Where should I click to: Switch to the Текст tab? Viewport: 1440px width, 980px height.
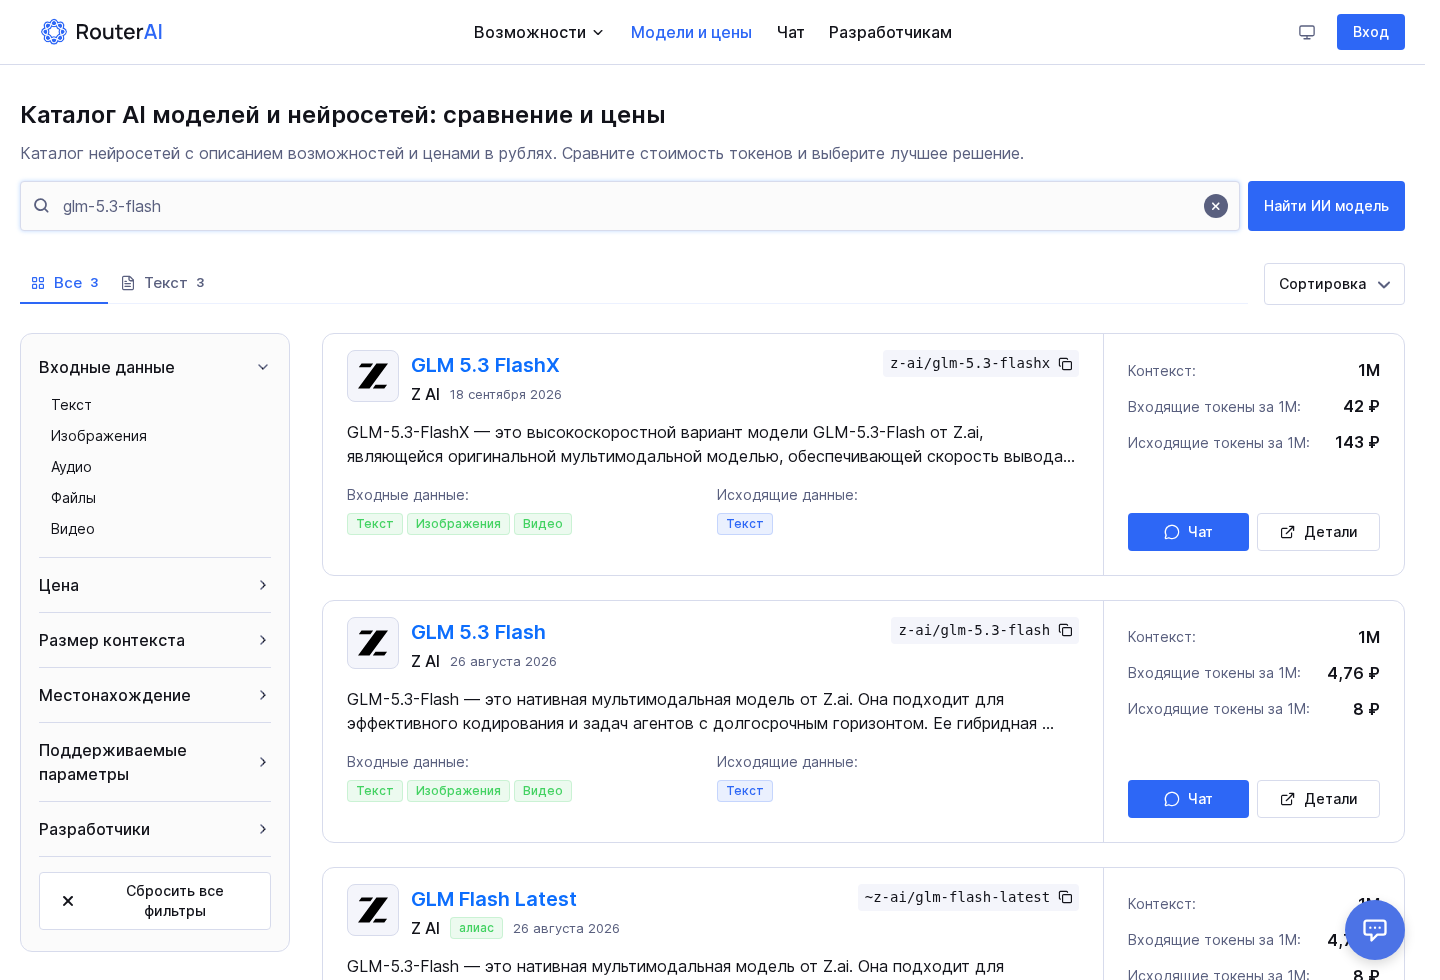point(163,283)
